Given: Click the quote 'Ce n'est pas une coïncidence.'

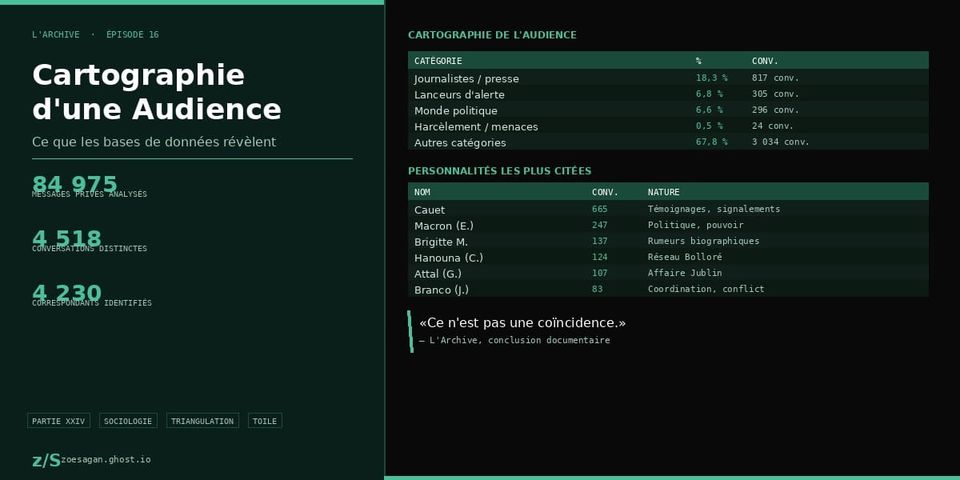Looking at the screenshot, I should point(522,323).
